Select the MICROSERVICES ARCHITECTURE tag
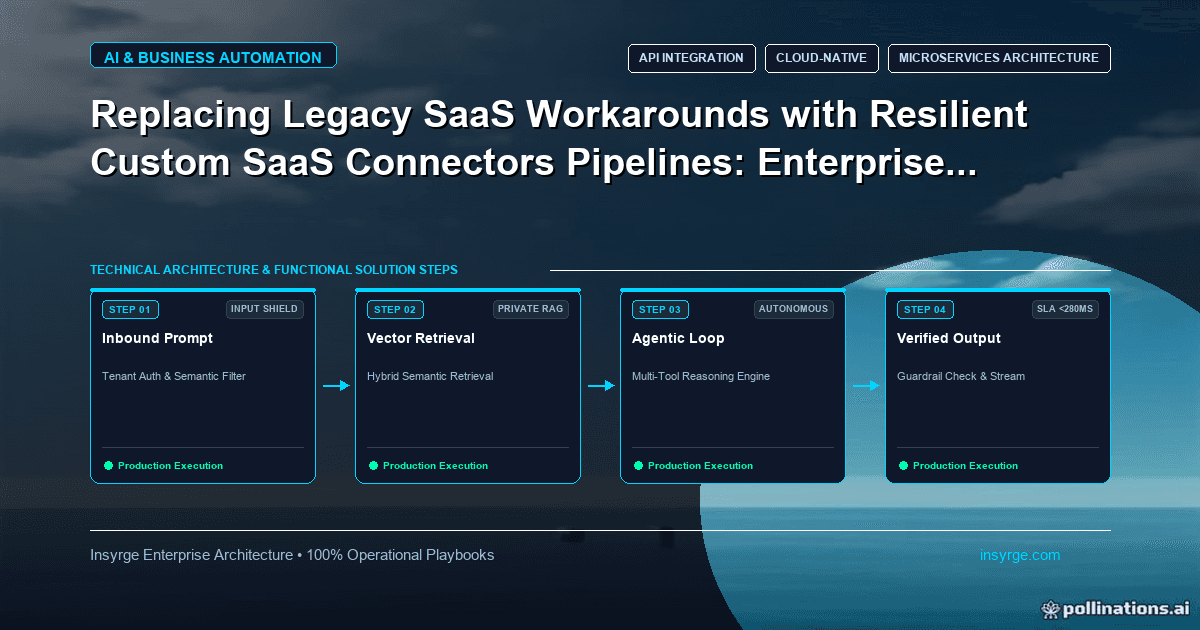Viewport: 1200px width, 630px height. coord(999,58)
